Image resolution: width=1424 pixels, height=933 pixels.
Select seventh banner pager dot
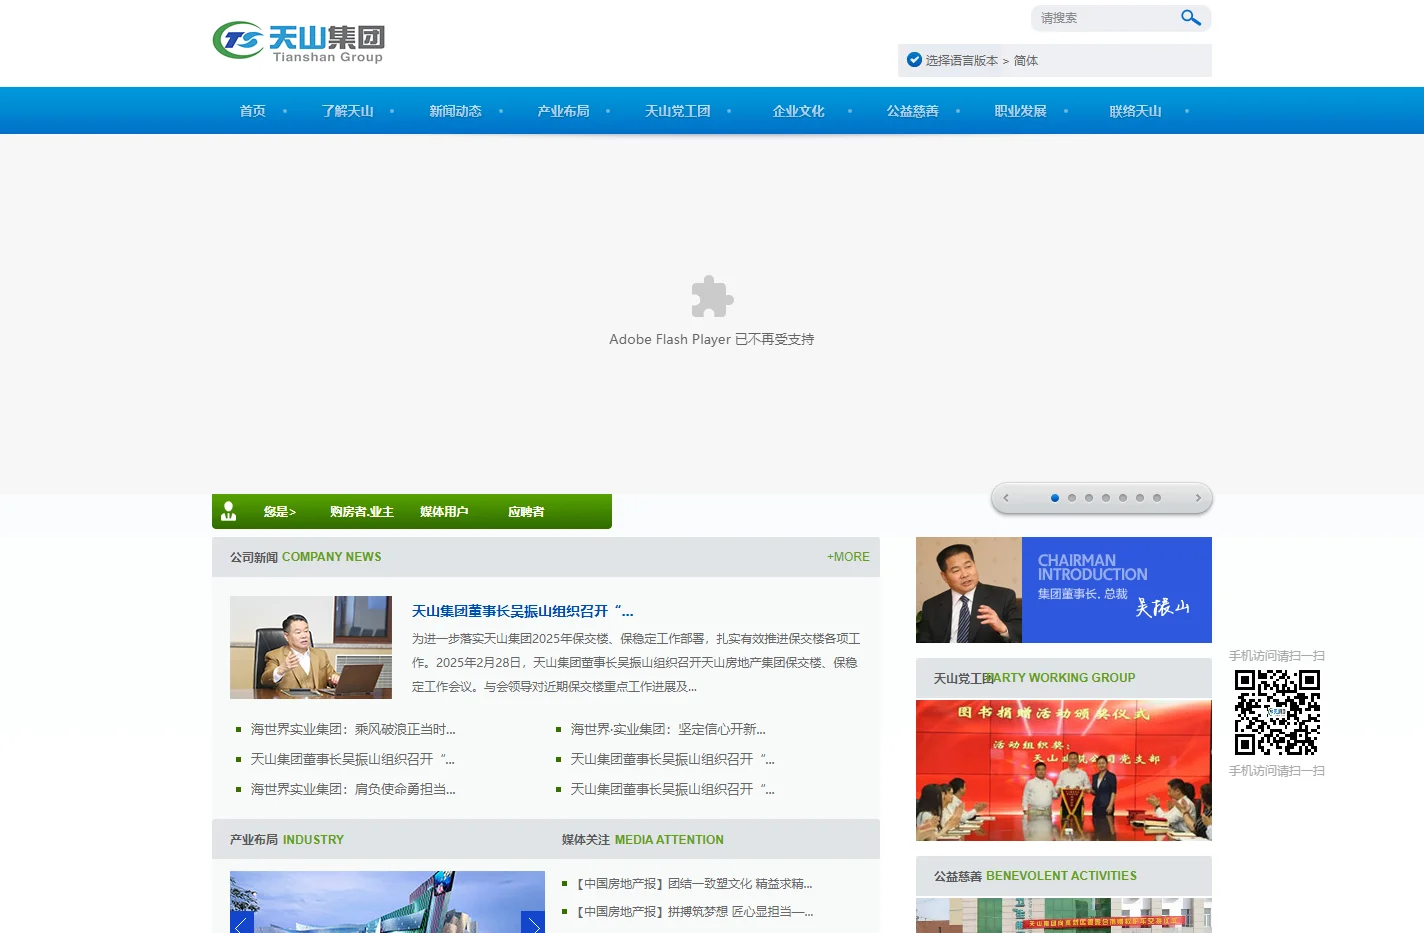[1157, 498]
